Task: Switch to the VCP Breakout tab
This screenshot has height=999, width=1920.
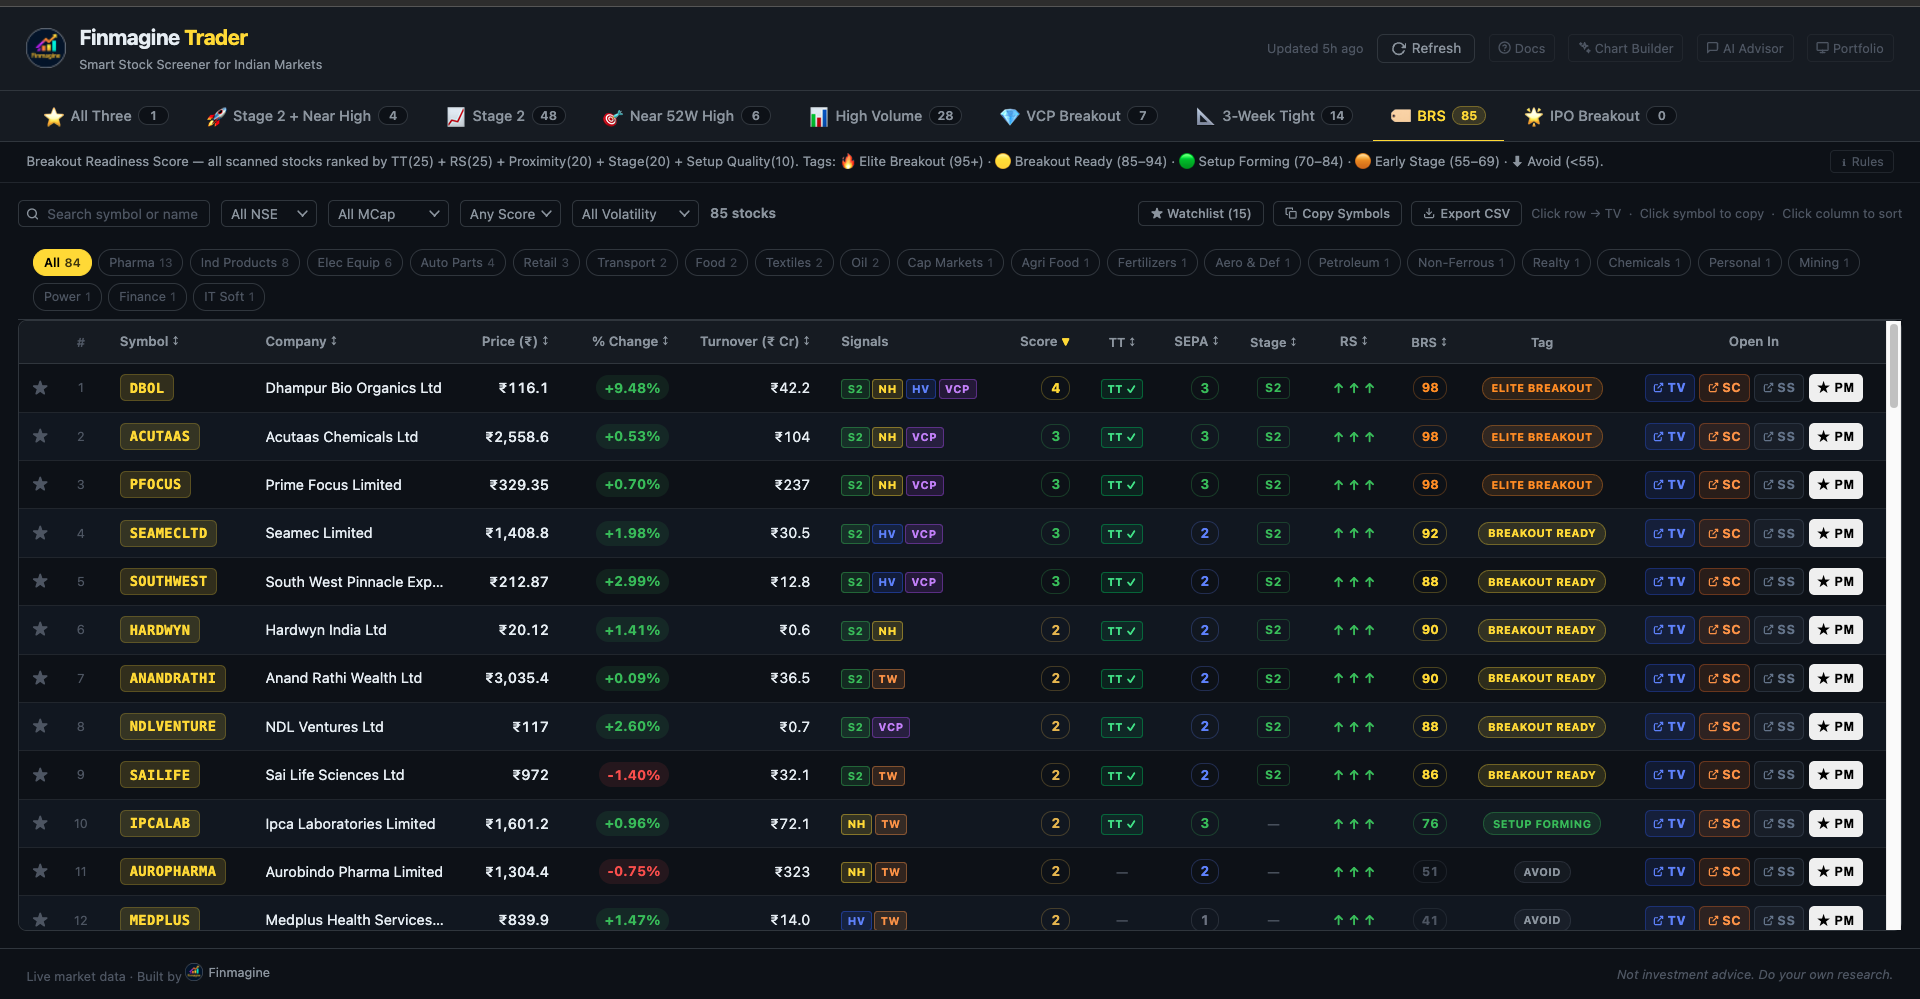Action: tap(1078, 116)
